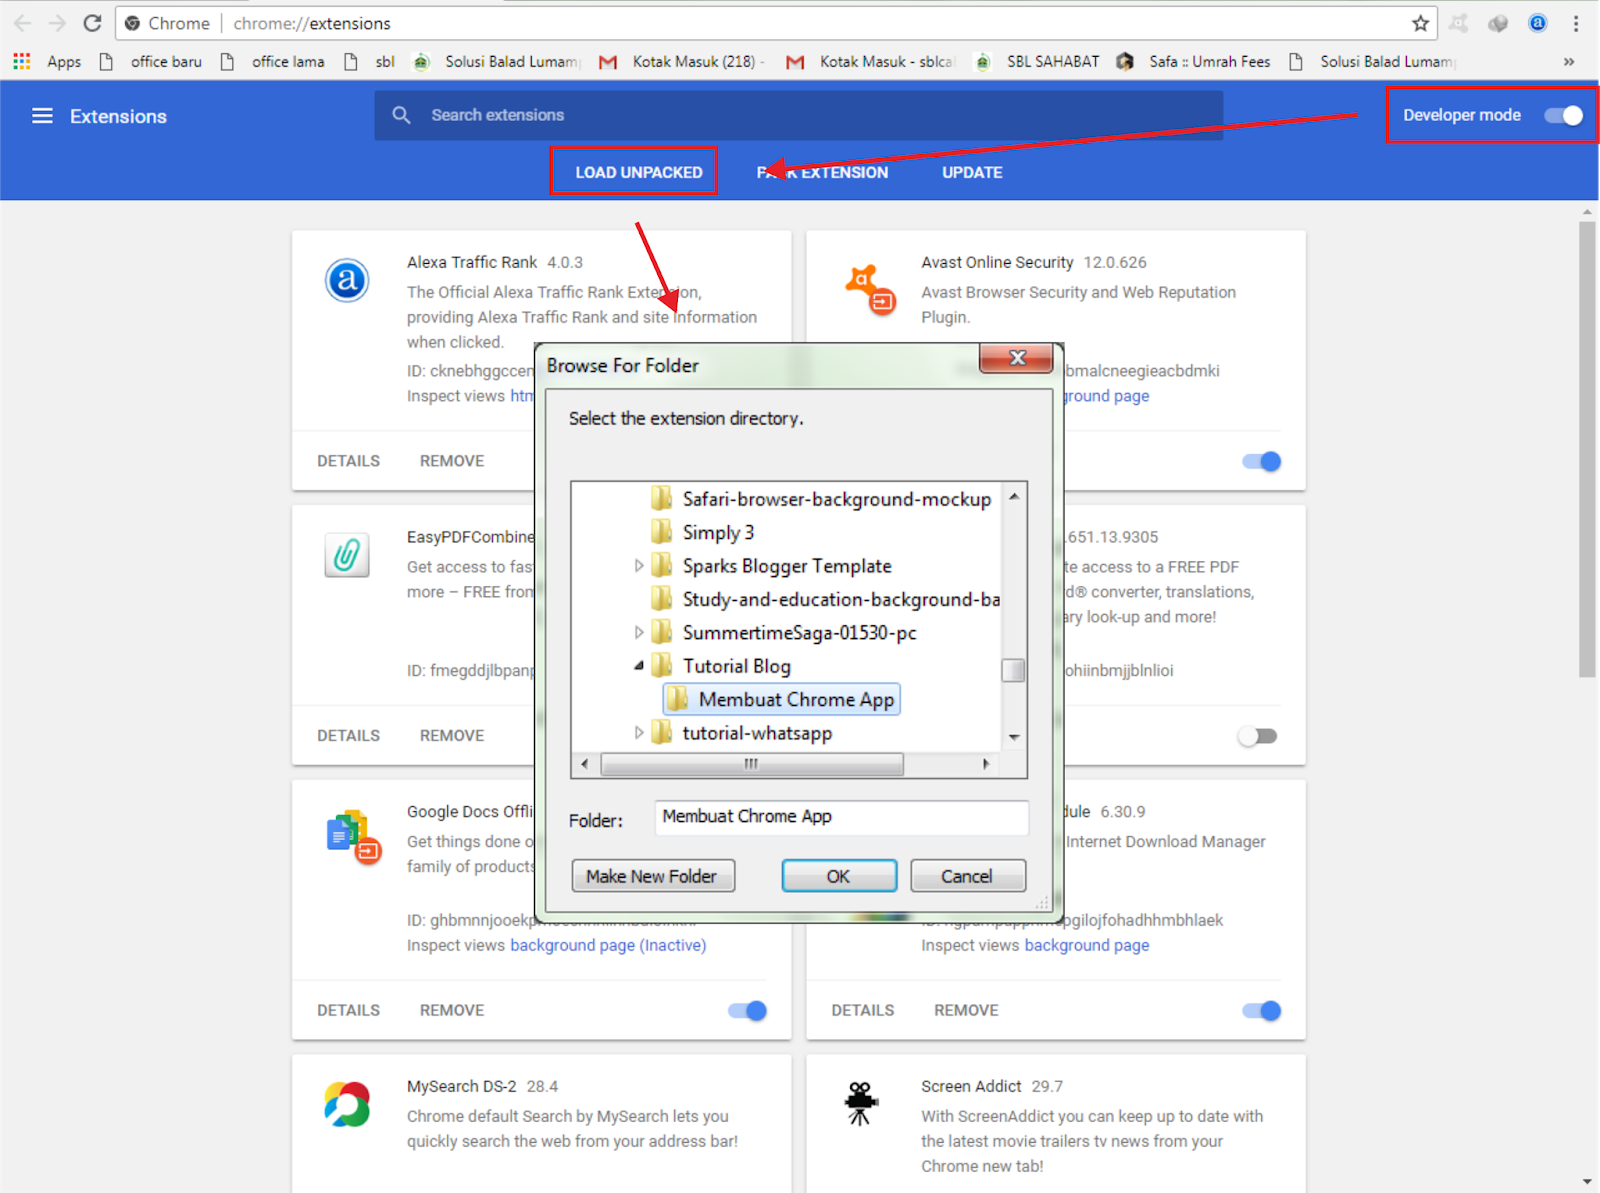Open the 'office baru' bookmark
This screenshot has height=1193, width=1600.
pyautogui.click(x=151, y=62)
